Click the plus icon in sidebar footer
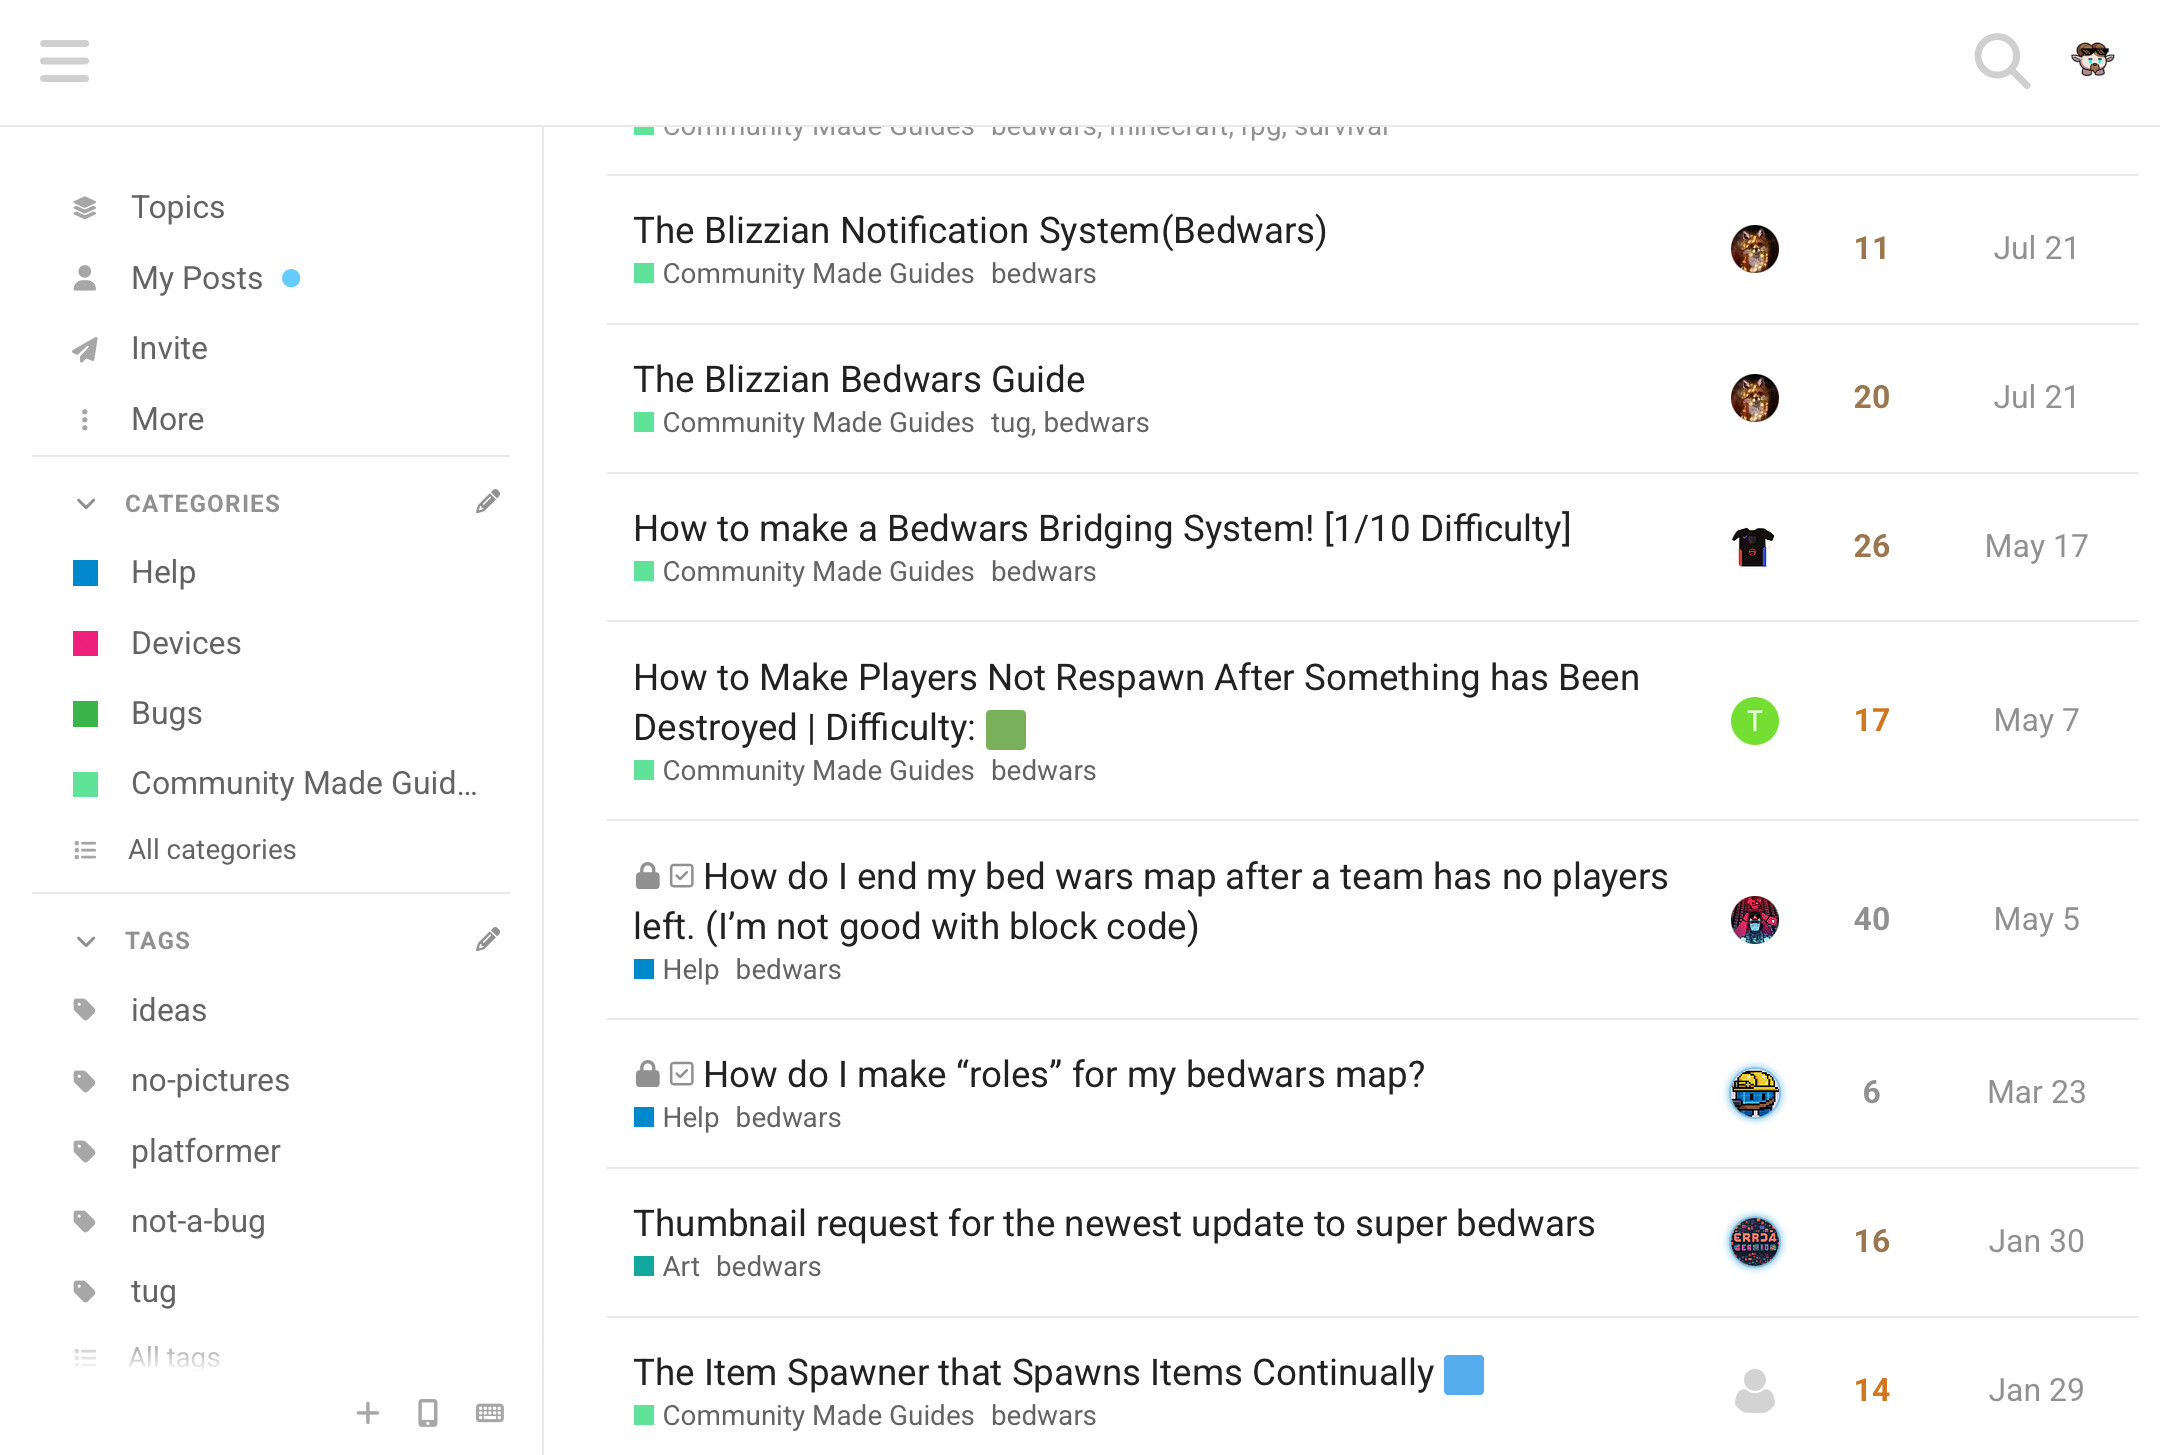Image resolution: width=2160 pixels, height=1455 pixels. pyautogui.click(x=368, y=1413)
